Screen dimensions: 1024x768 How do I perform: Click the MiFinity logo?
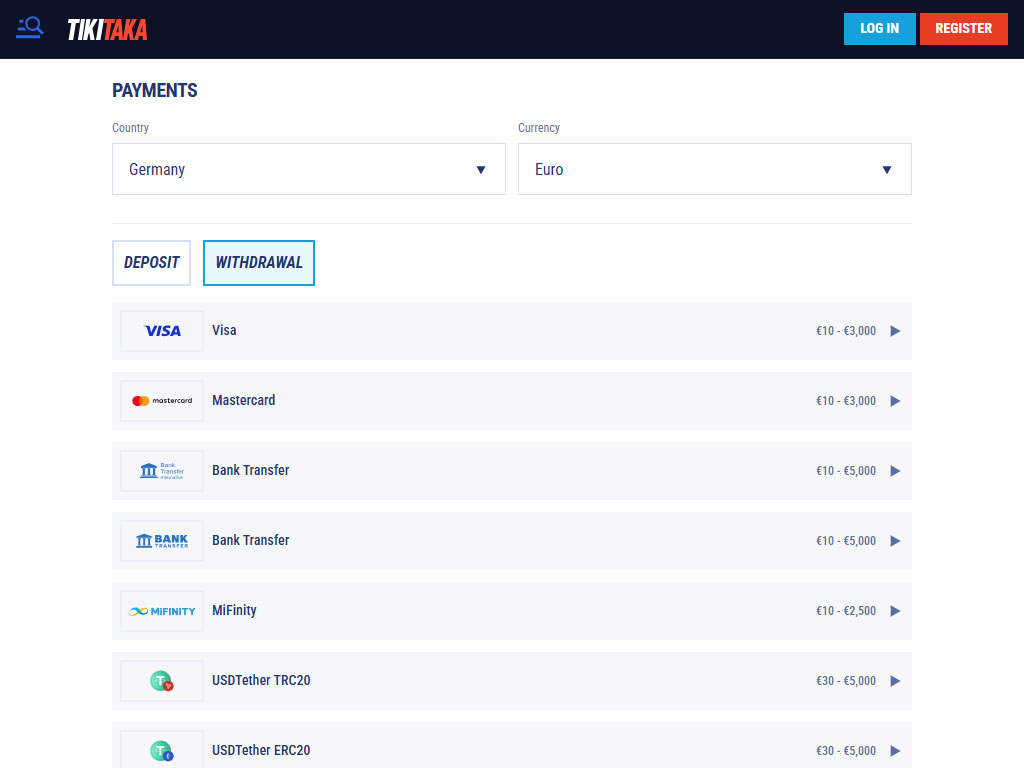click(x=162, y=611)
